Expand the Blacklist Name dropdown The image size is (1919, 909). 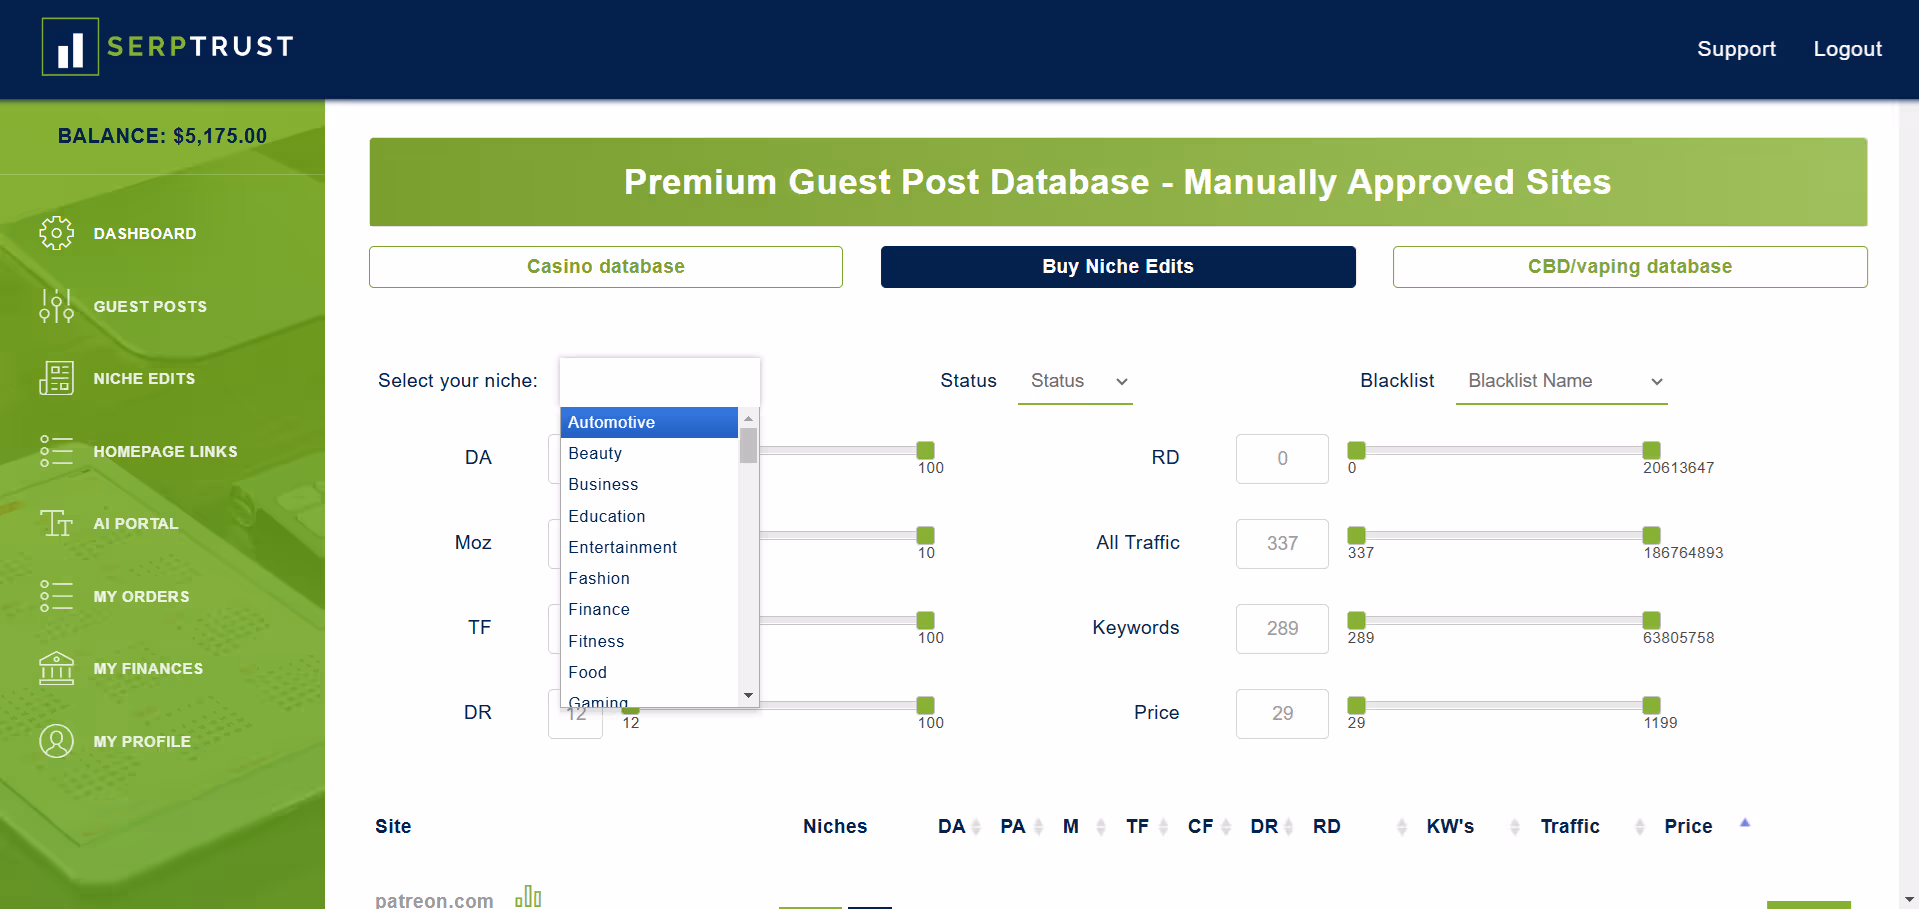click(1561, 381)
